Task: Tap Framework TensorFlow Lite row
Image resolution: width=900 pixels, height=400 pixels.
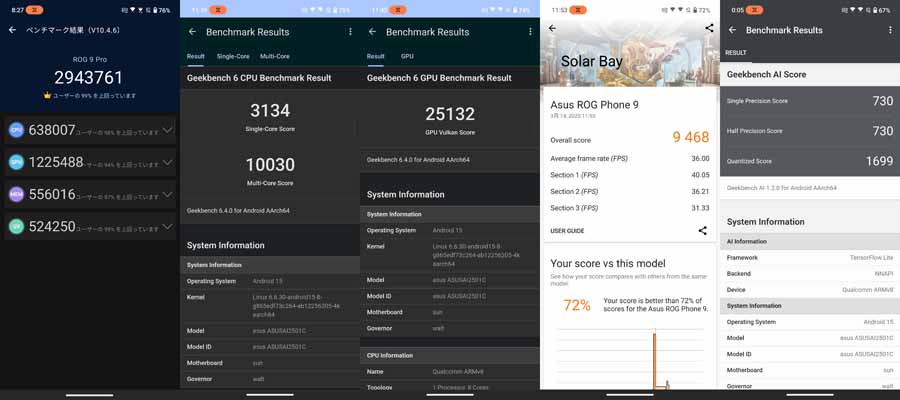Action: click(810, 258)
